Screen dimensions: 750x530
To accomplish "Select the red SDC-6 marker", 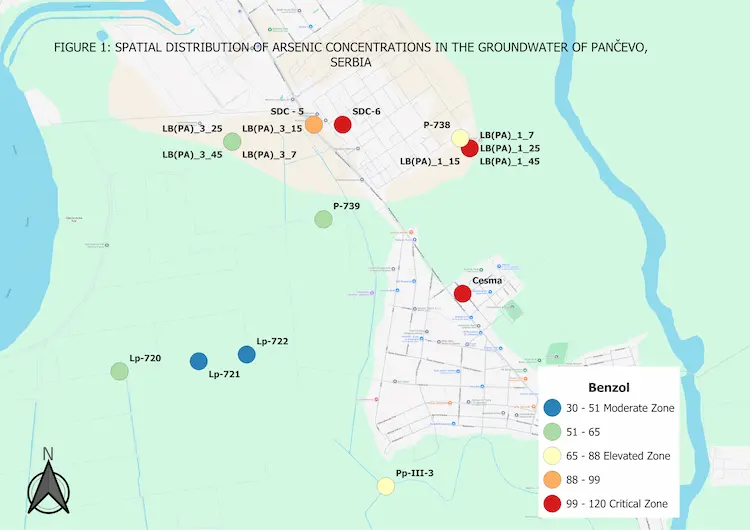I will point(342,125).
